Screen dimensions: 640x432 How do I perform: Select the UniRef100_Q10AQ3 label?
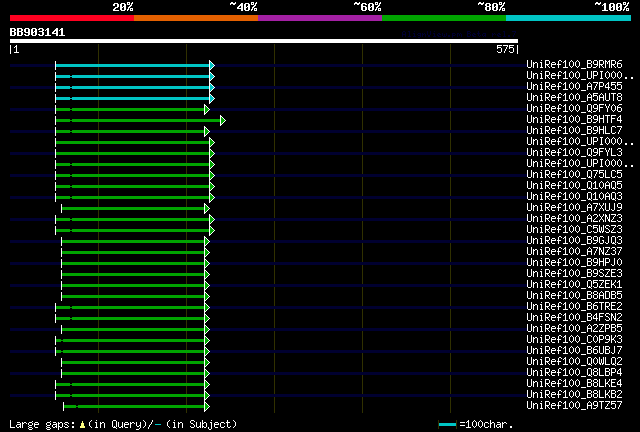[574, 196]
